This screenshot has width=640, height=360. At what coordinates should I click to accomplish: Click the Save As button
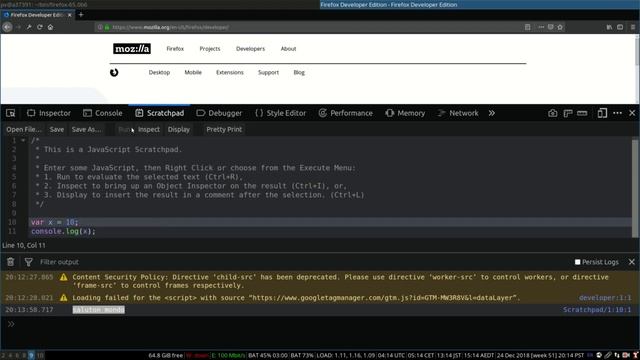(87, 129)
